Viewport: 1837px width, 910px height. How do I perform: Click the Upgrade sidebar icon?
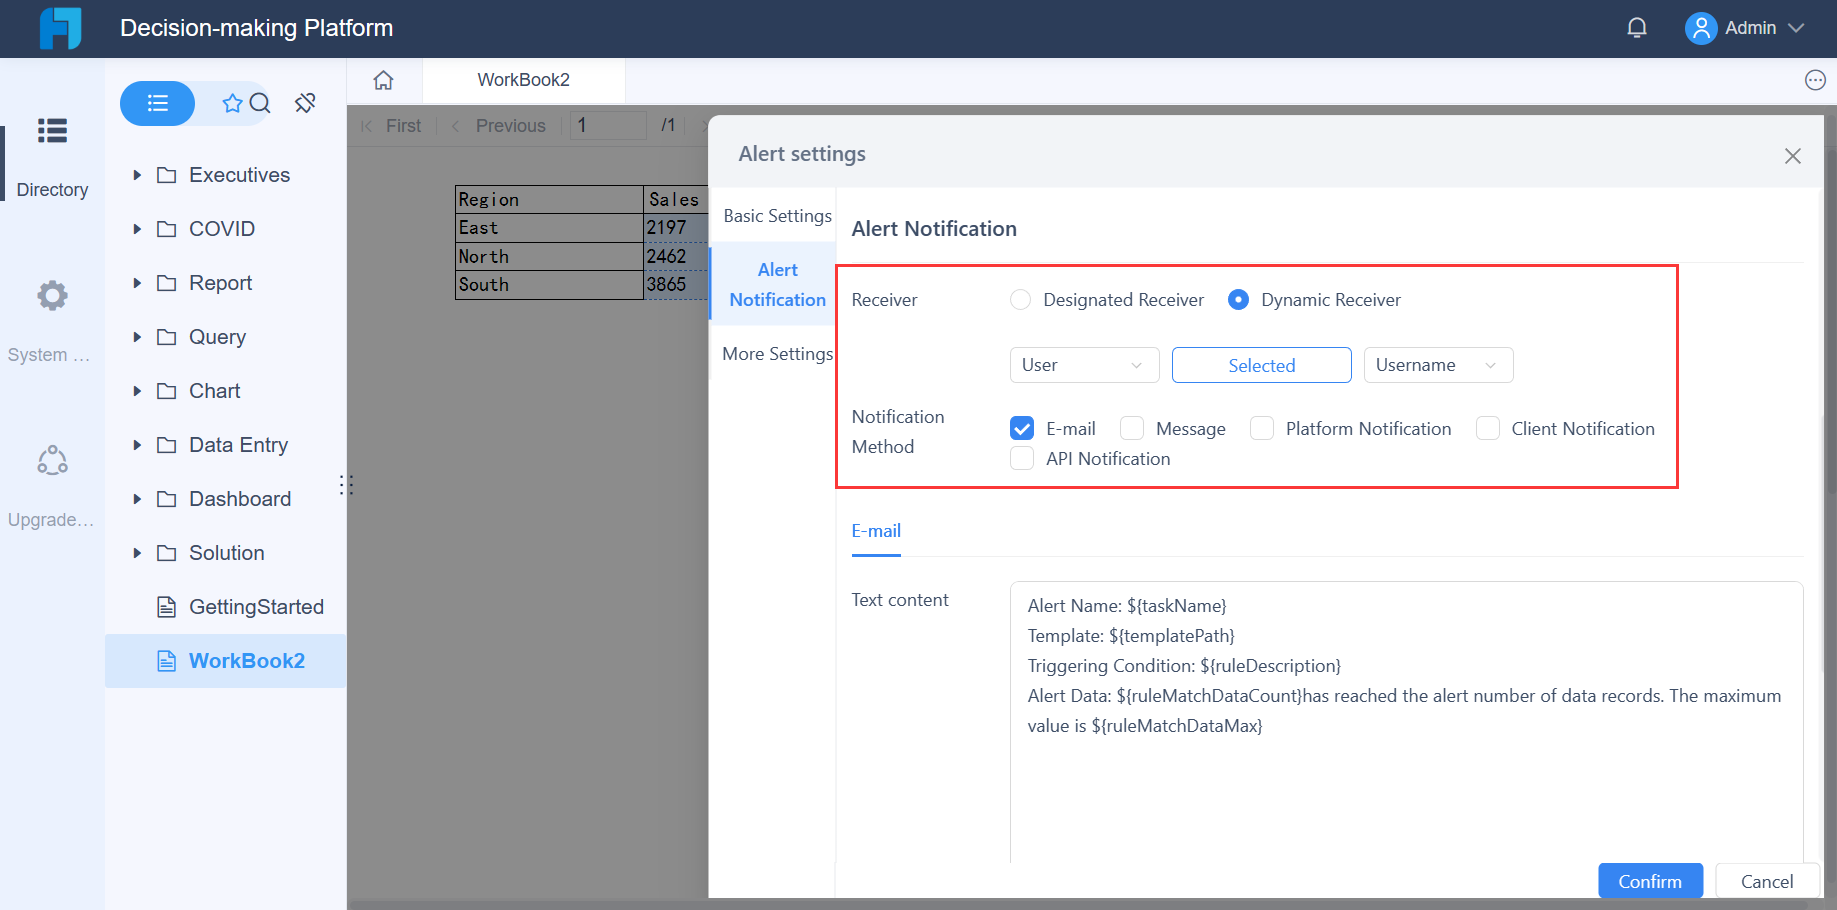tap(50, 460)
